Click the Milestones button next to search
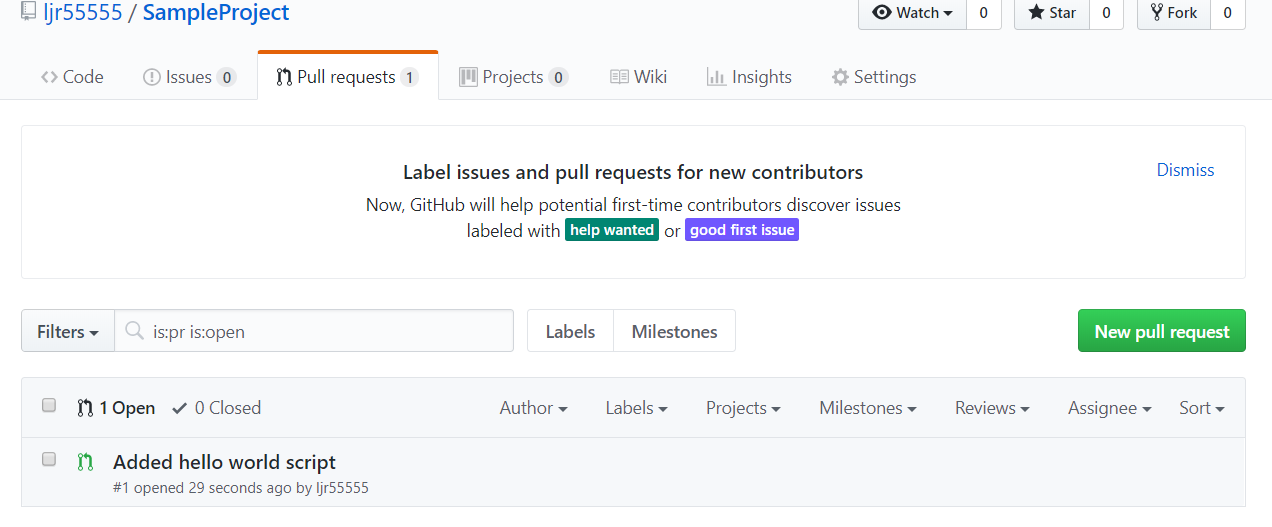The image size is (1272, 527). coord(674,331)
